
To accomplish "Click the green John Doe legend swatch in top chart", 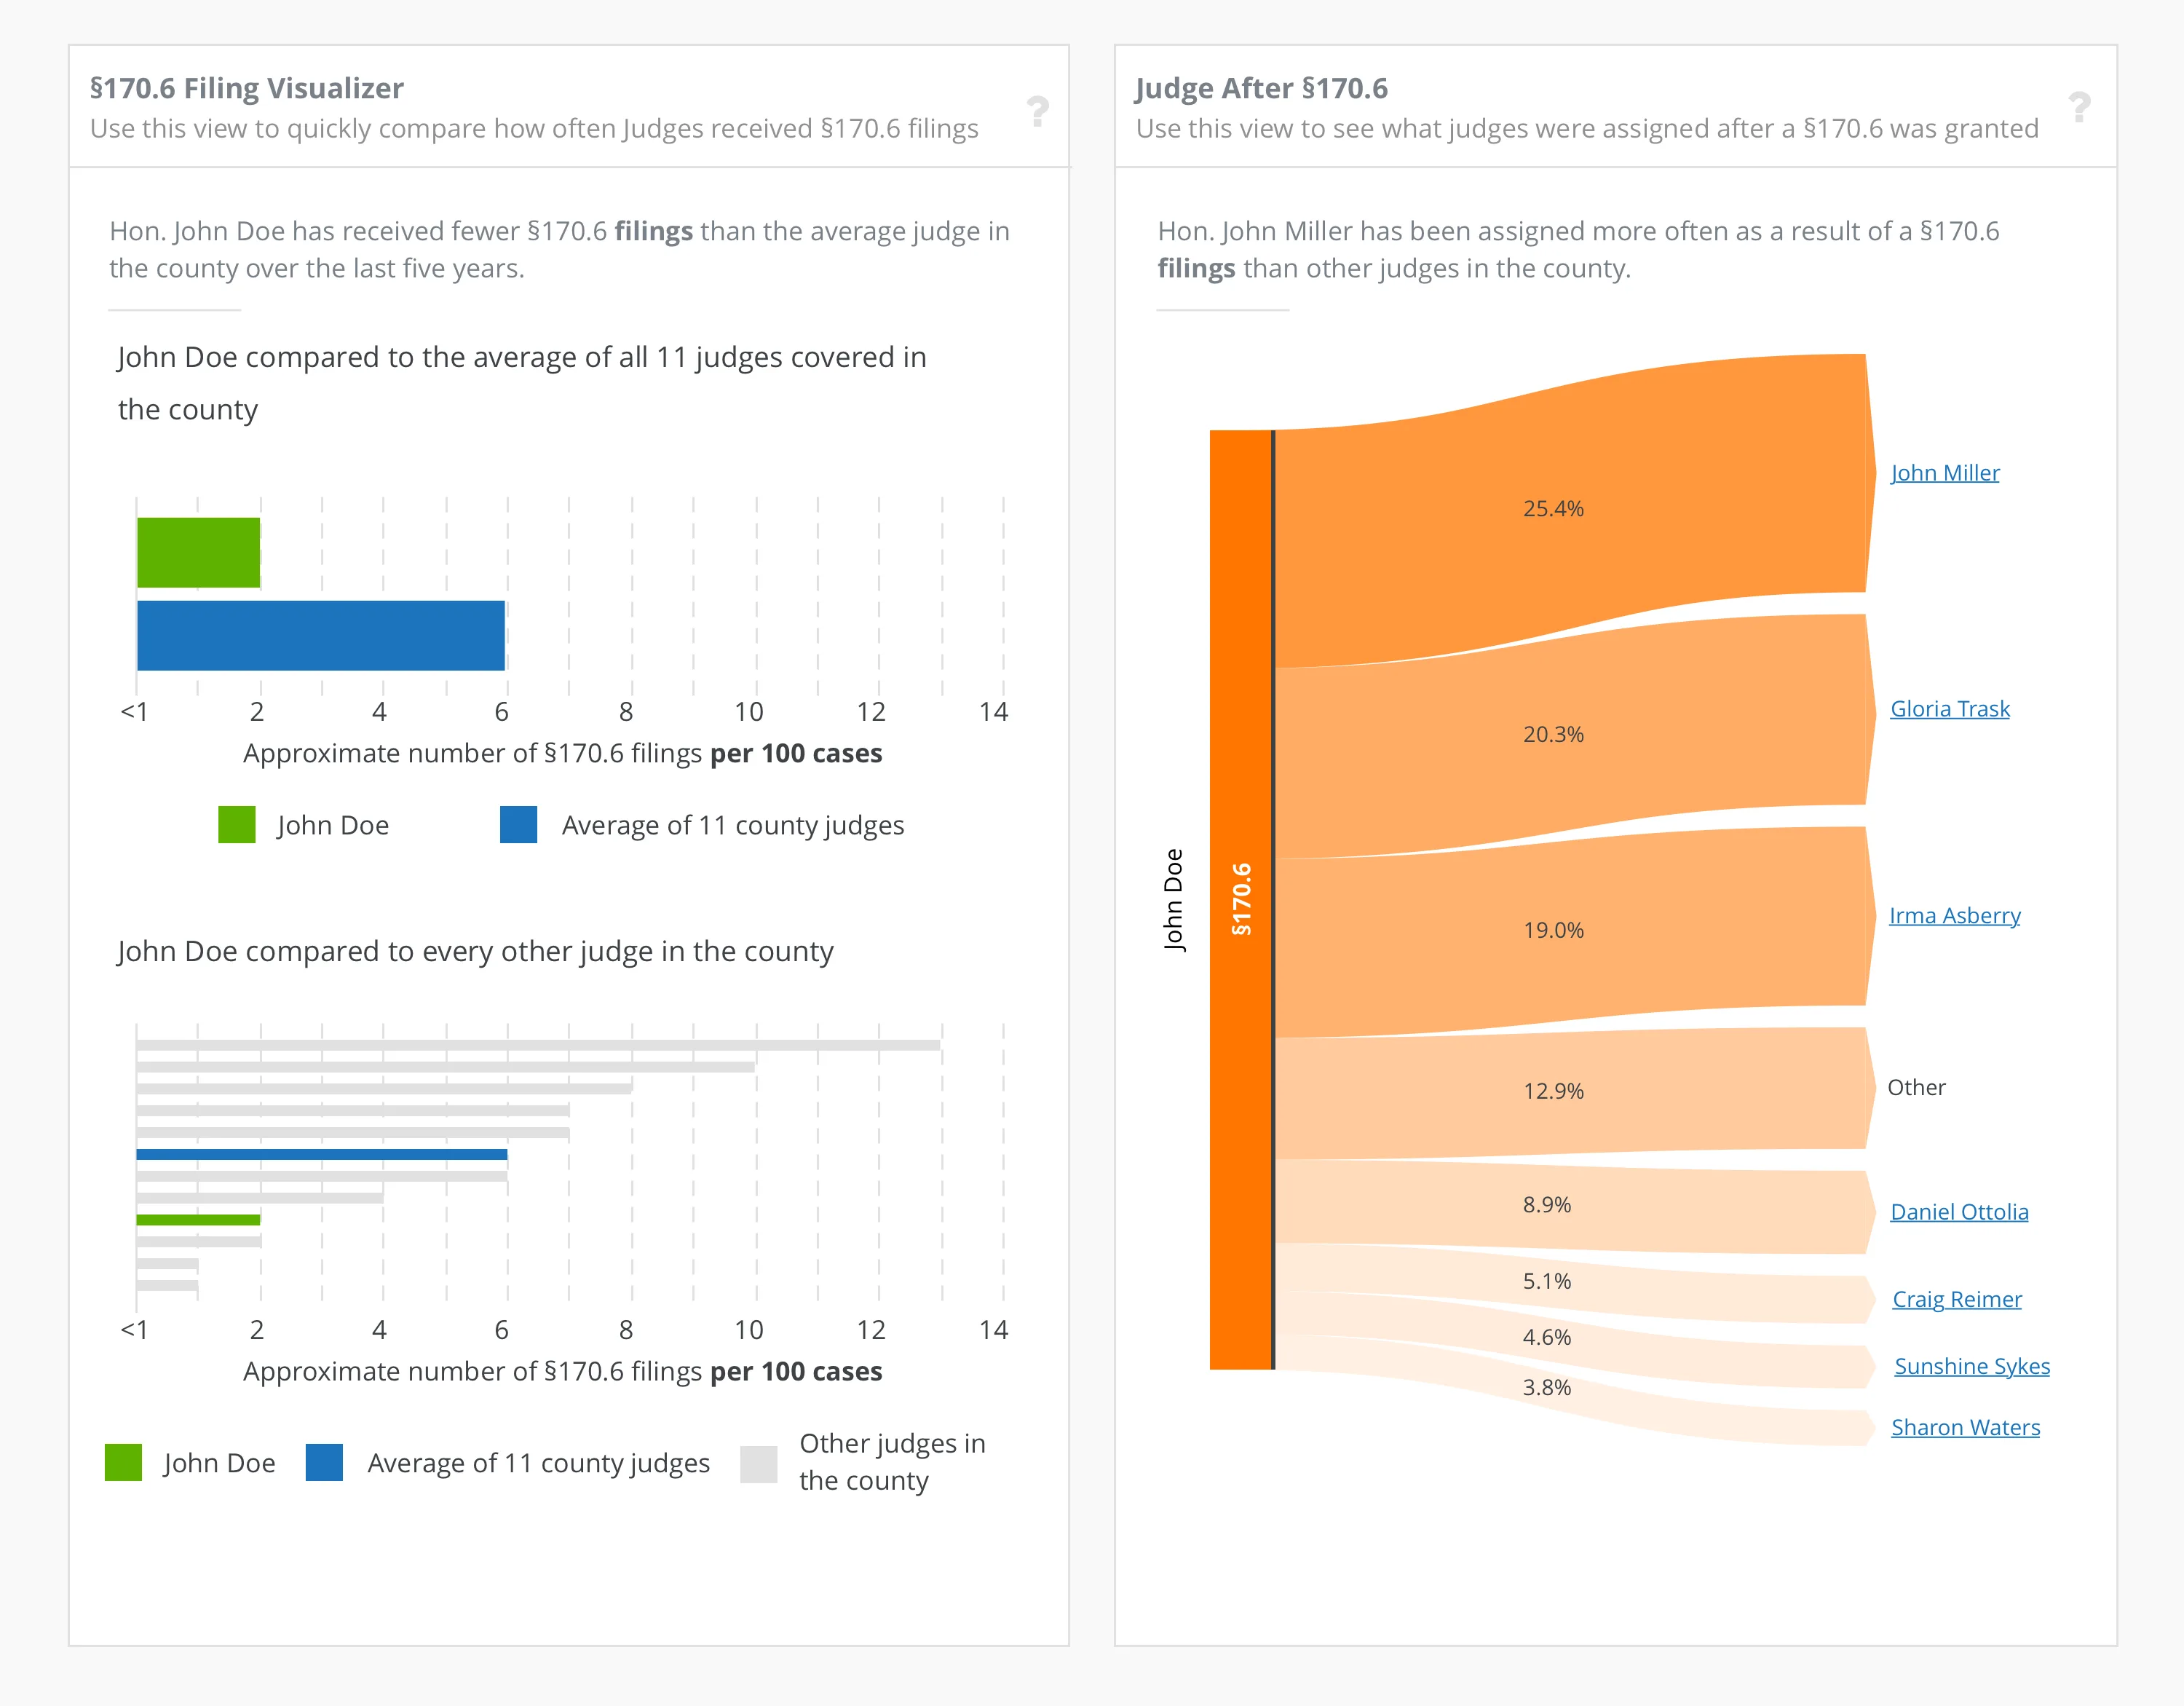I will 237,825.
